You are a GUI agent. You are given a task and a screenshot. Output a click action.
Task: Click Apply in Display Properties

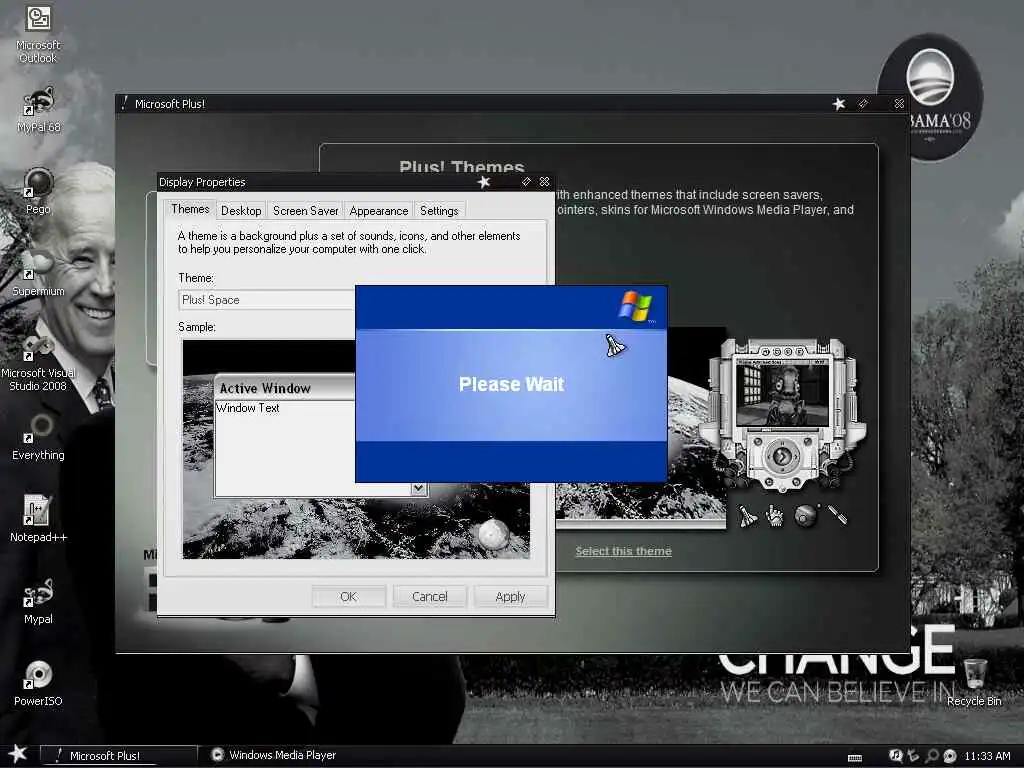[x=510, y=596]
